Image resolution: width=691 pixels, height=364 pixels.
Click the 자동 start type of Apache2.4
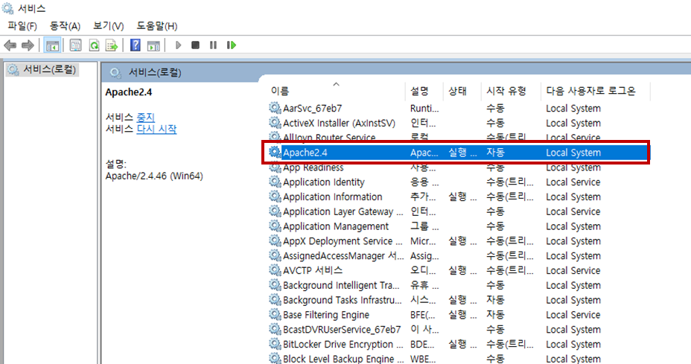click(x=495, y=152)
